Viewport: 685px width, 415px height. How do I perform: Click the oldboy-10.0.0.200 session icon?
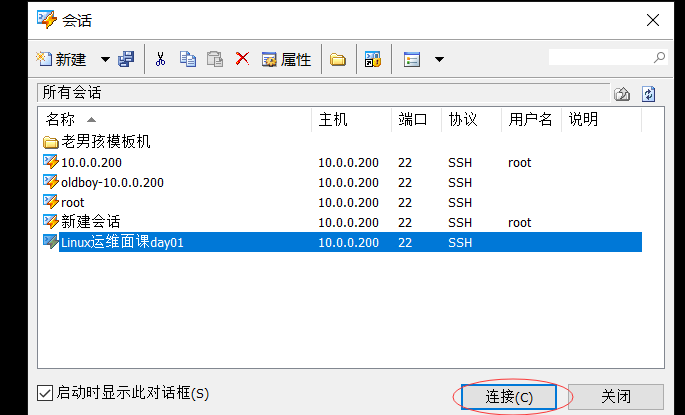click(x=51, y=182)
